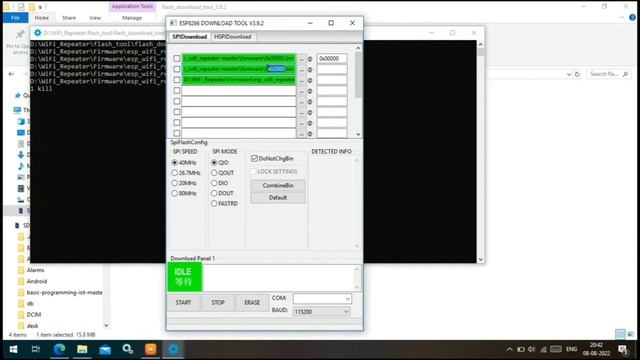Open the Manage ribbon tab
This screenshot has height=360, width=640.
pos(132,18)
